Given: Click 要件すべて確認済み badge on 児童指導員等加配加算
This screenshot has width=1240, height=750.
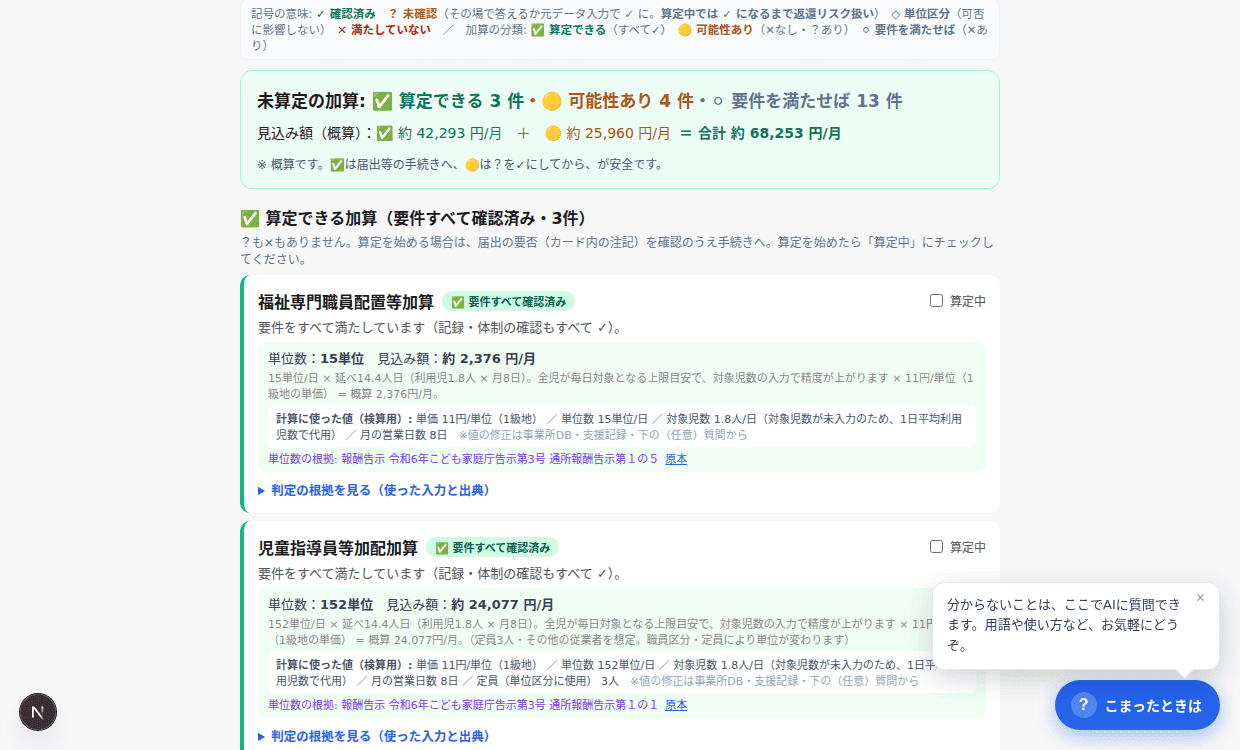Looking at the screenshot, I should click(492, 548).
